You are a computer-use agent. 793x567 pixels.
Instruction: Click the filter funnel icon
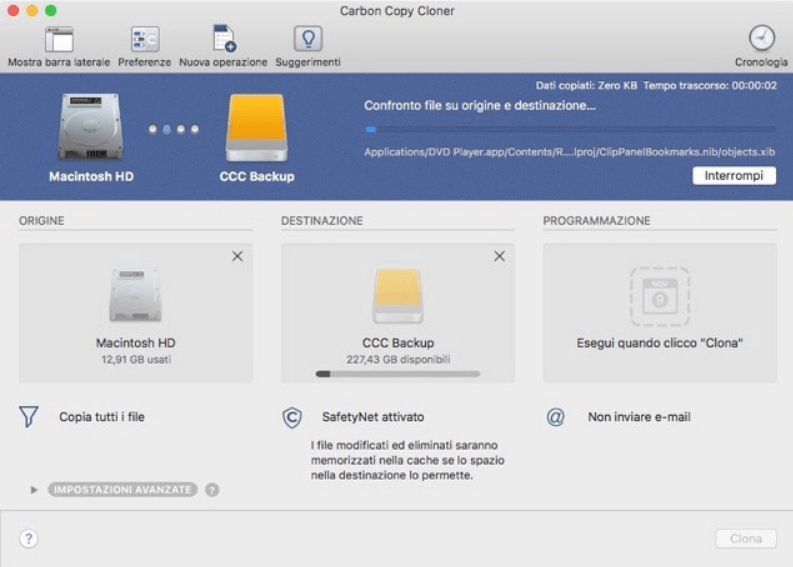[x=28, y=417]
